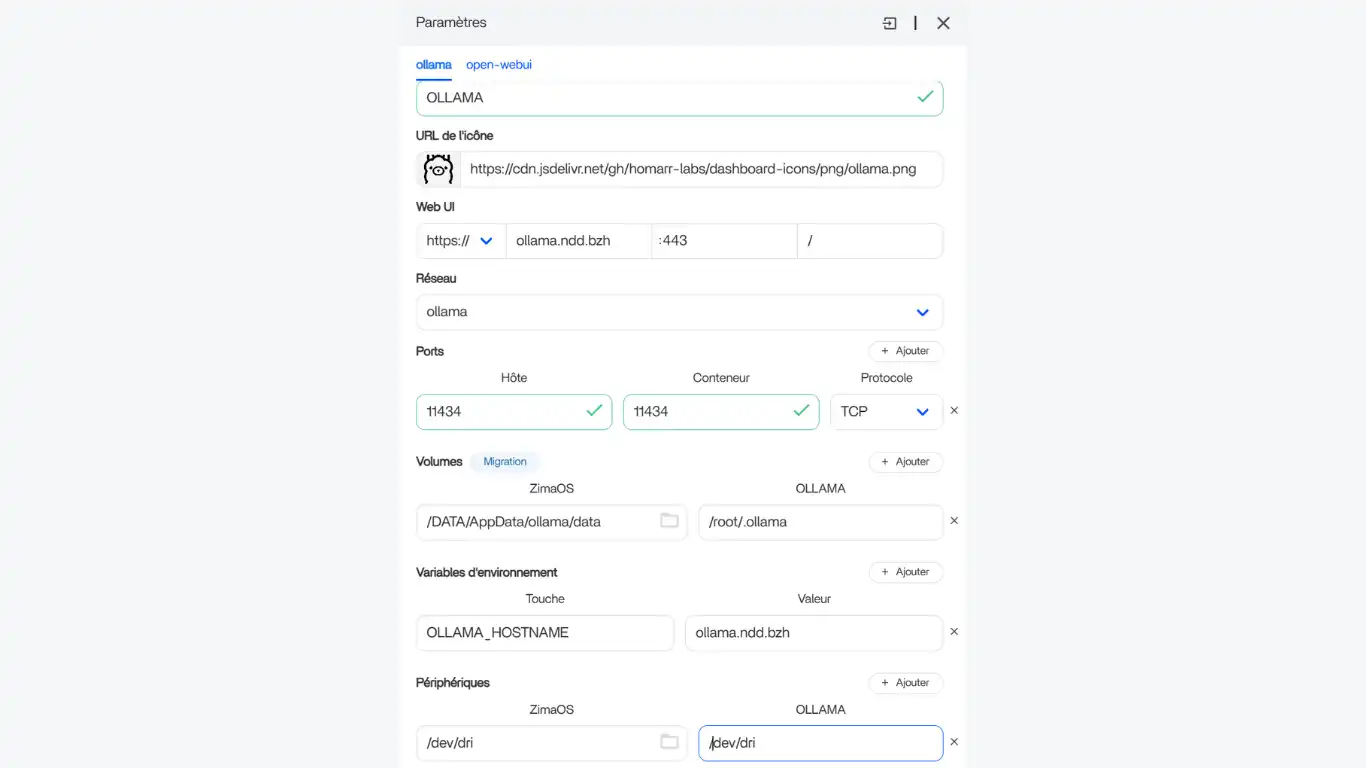Click the URL de l'icône label
The width and height of the screenshot is (1366, 768).
[x=455, y=136]
